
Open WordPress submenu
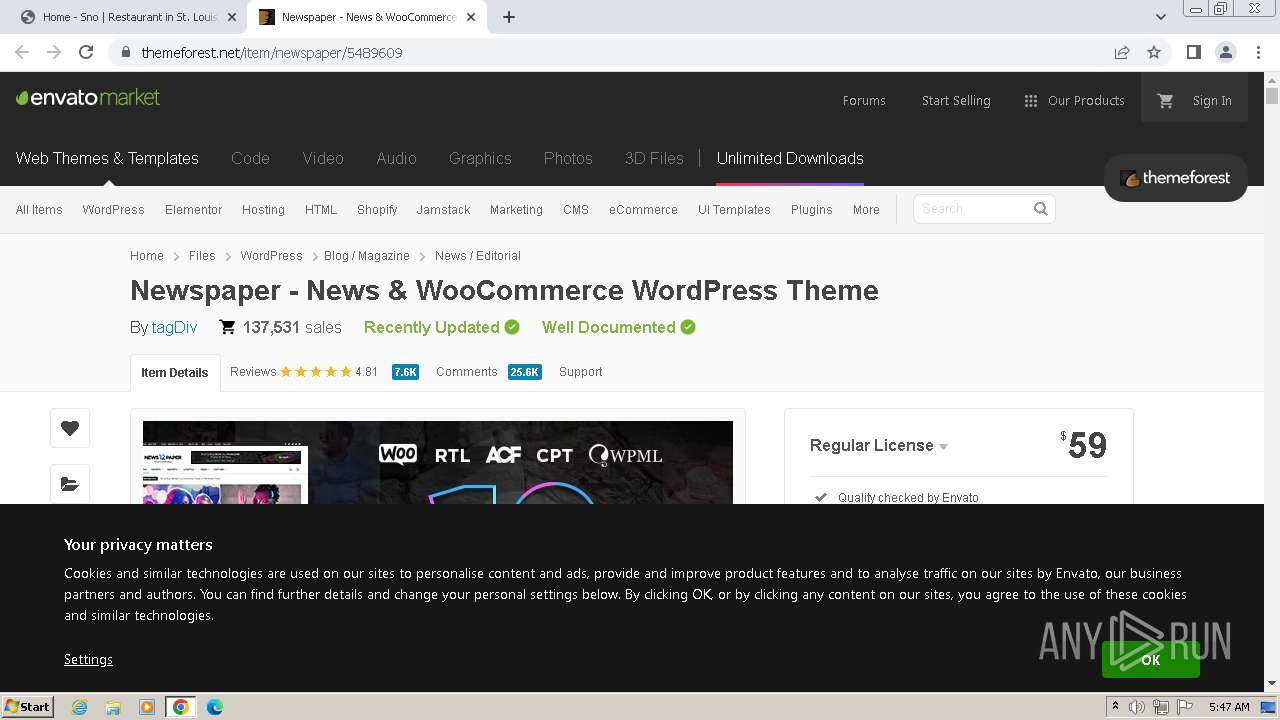click(113, 210)
